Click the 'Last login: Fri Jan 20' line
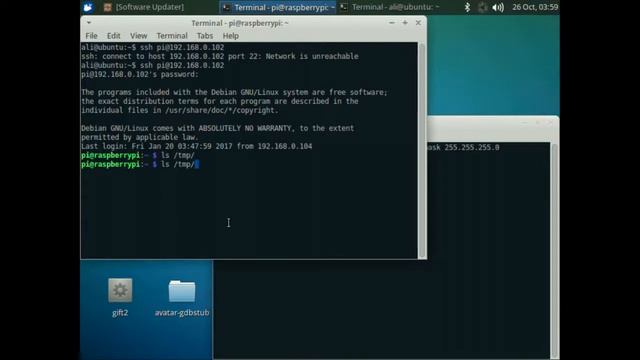This screenshot has height=360, width=640. [196, 146]
